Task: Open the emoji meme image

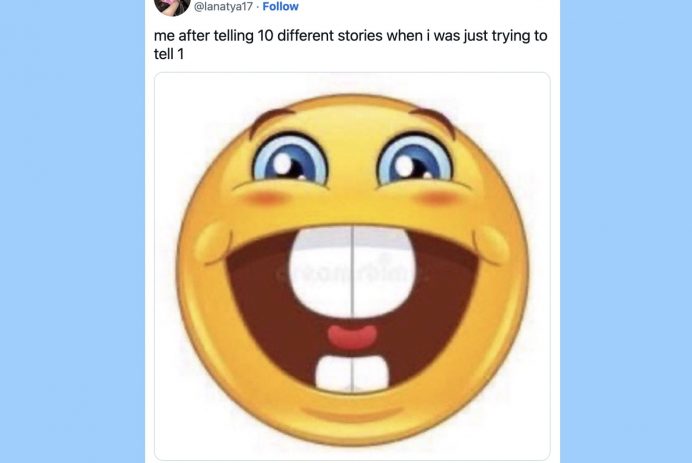Action: pos(352,265)
